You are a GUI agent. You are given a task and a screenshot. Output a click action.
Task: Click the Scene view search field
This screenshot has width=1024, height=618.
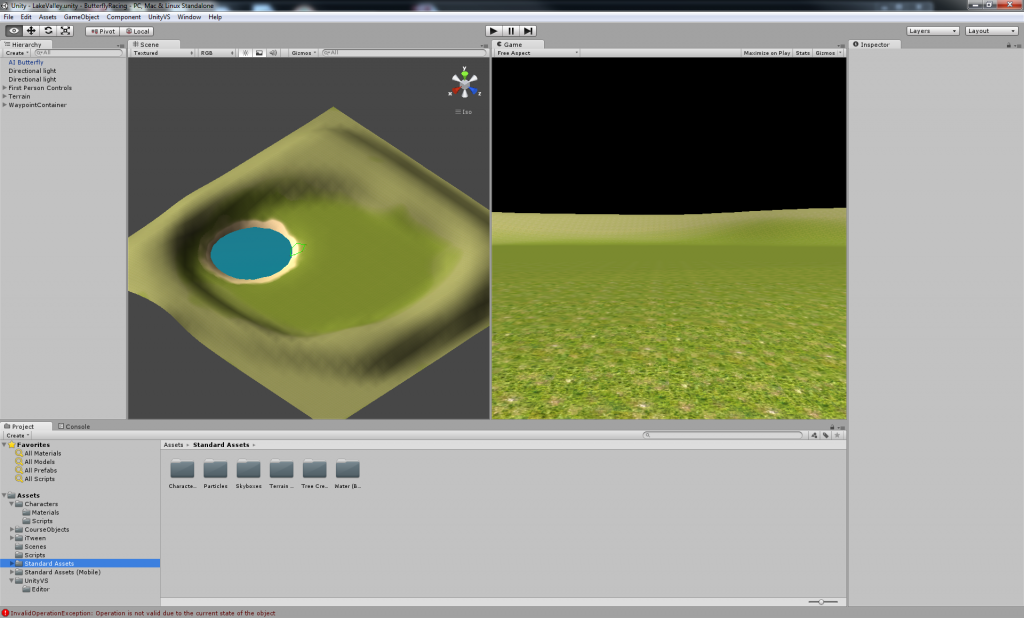coord(404,53)
